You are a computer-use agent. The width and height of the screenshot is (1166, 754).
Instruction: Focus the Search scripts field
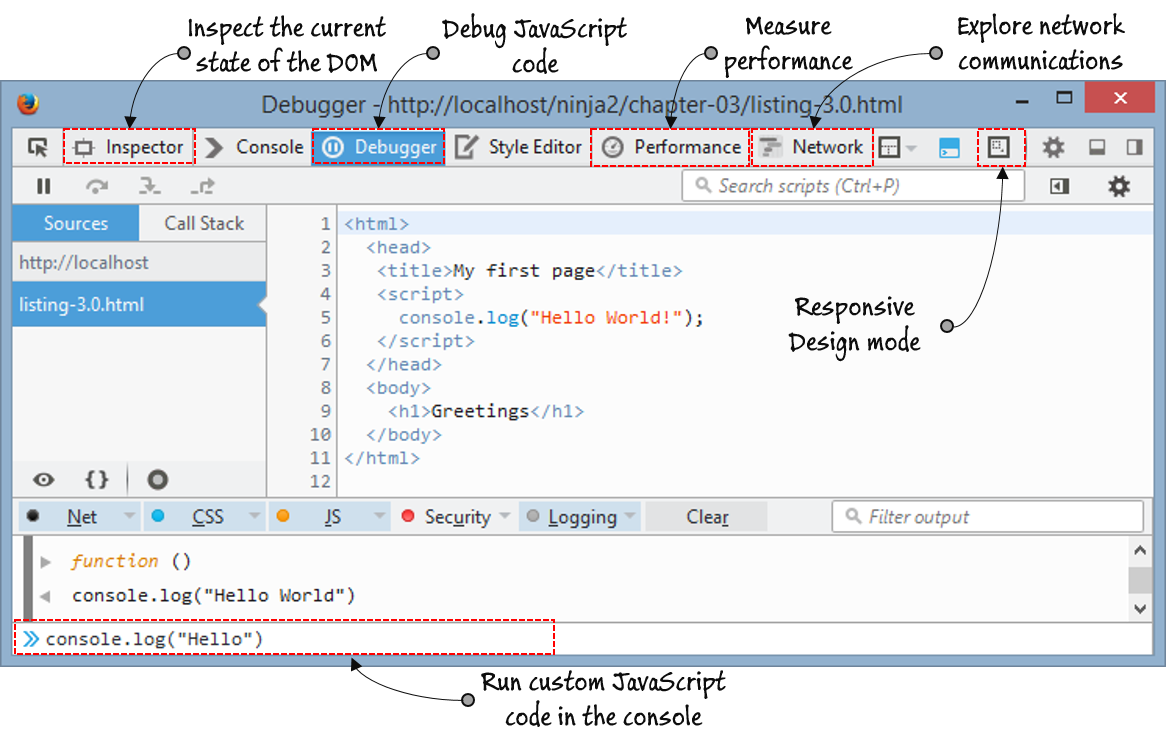(x=853, y=186)
